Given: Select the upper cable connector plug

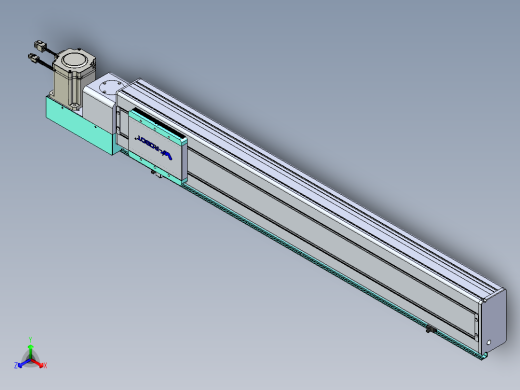Looking at the screenshot, I should coord(41,45).
